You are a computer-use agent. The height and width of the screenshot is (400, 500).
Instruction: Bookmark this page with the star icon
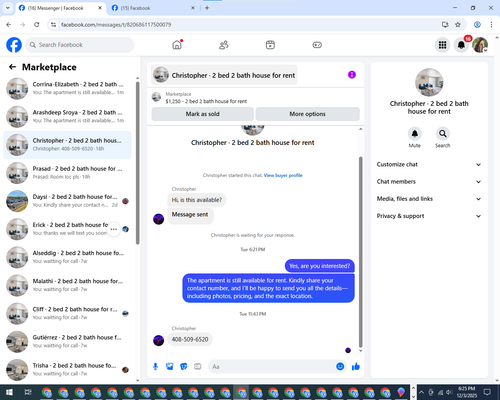(458, 25)
